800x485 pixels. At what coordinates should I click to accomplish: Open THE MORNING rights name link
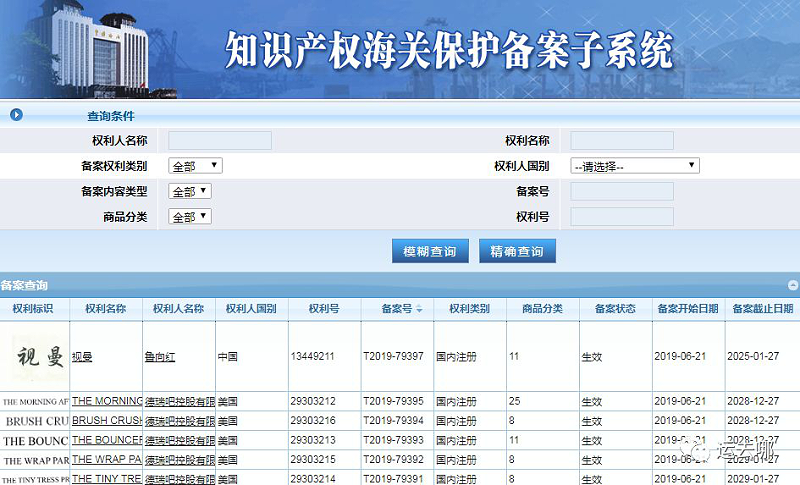(107, 402)
